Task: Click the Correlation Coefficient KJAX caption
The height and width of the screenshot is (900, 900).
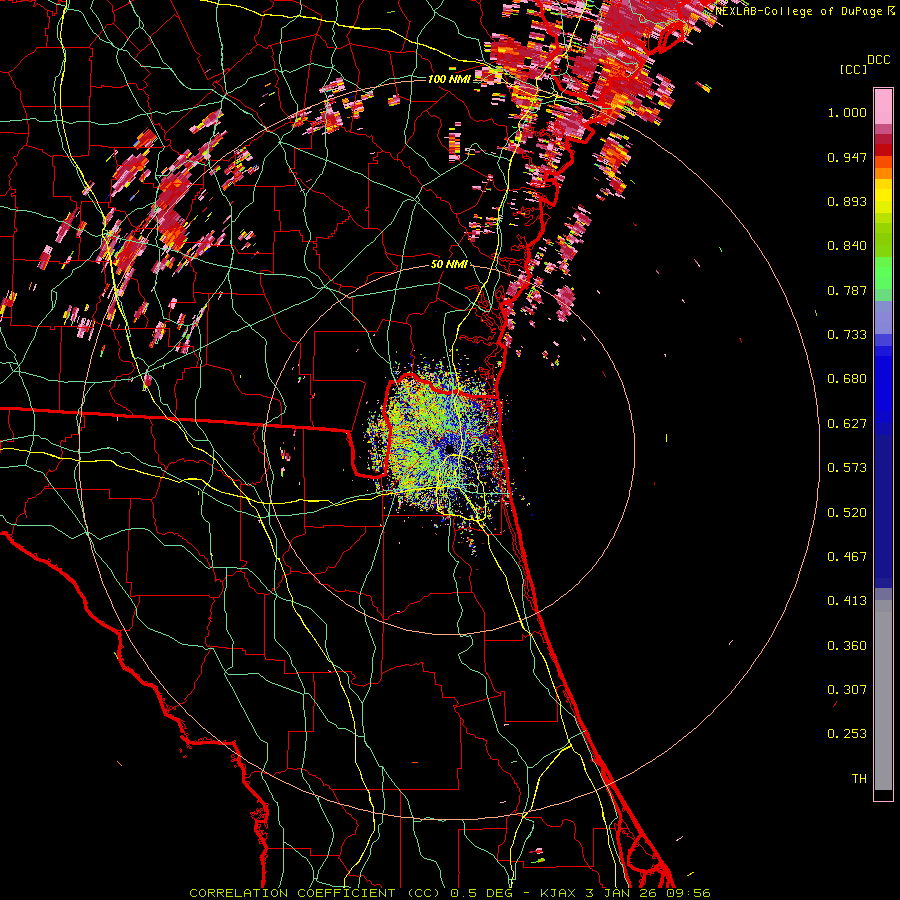Action: click(449, 893)
